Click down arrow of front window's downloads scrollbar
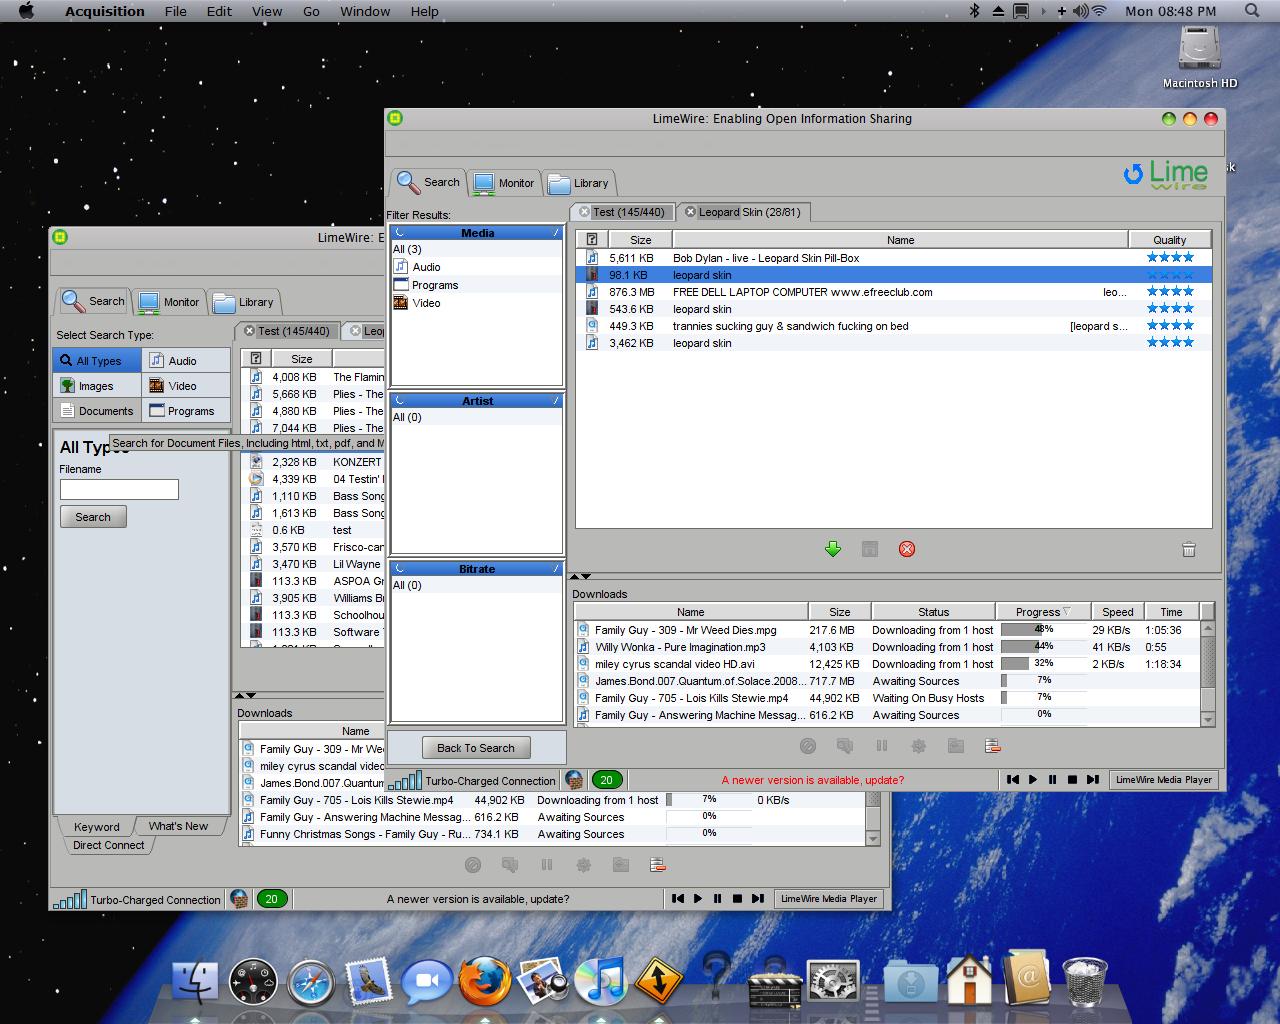This screenshot has width=1280, height=1024. tap(1207, 719)
